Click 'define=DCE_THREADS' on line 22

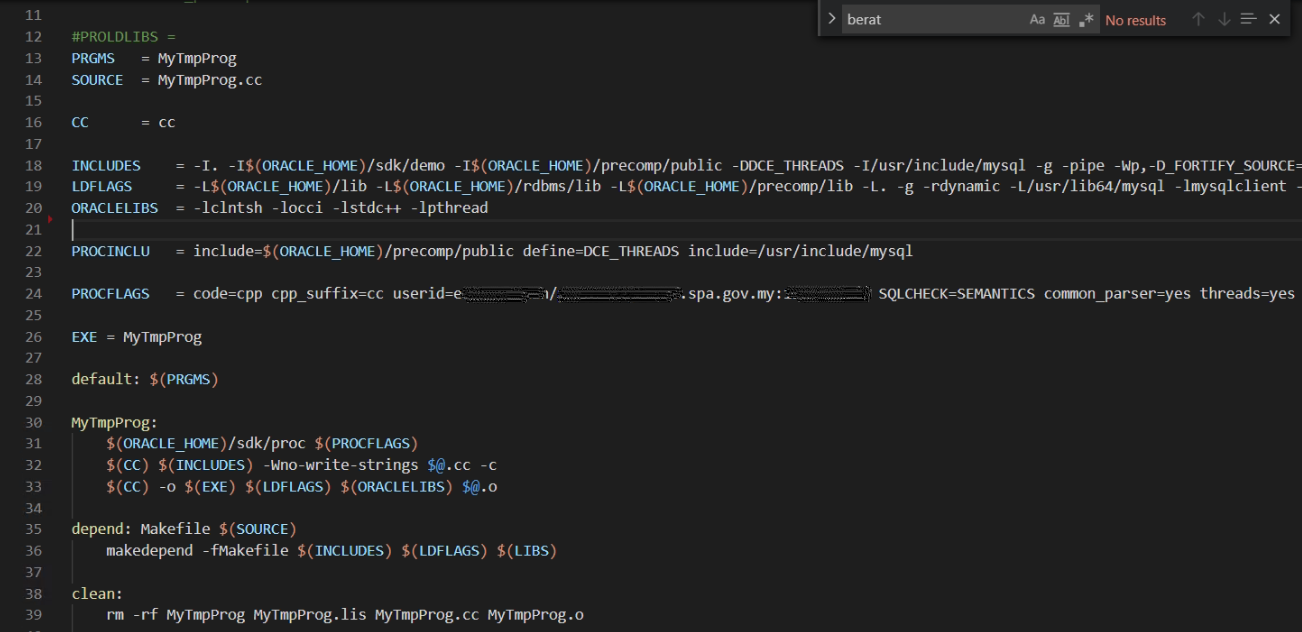tap(601, 251)
